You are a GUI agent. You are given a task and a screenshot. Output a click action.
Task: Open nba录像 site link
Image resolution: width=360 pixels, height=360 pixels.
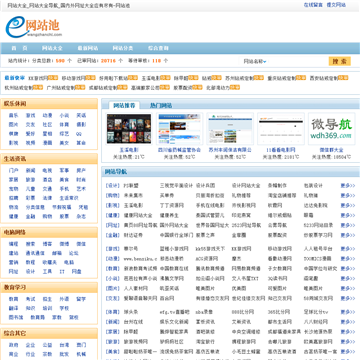(x=204, y=312)
